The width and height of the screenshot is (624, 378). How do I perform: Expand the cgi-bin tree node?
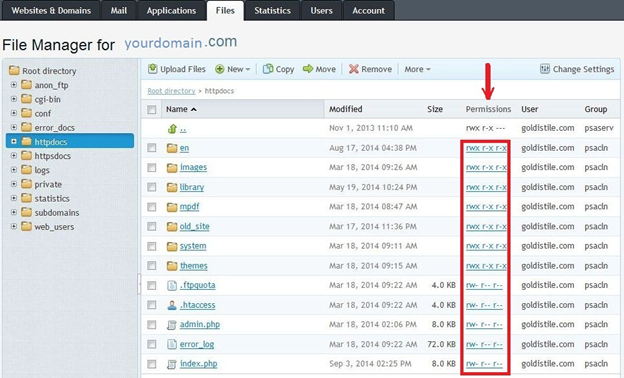pos(14,99)
